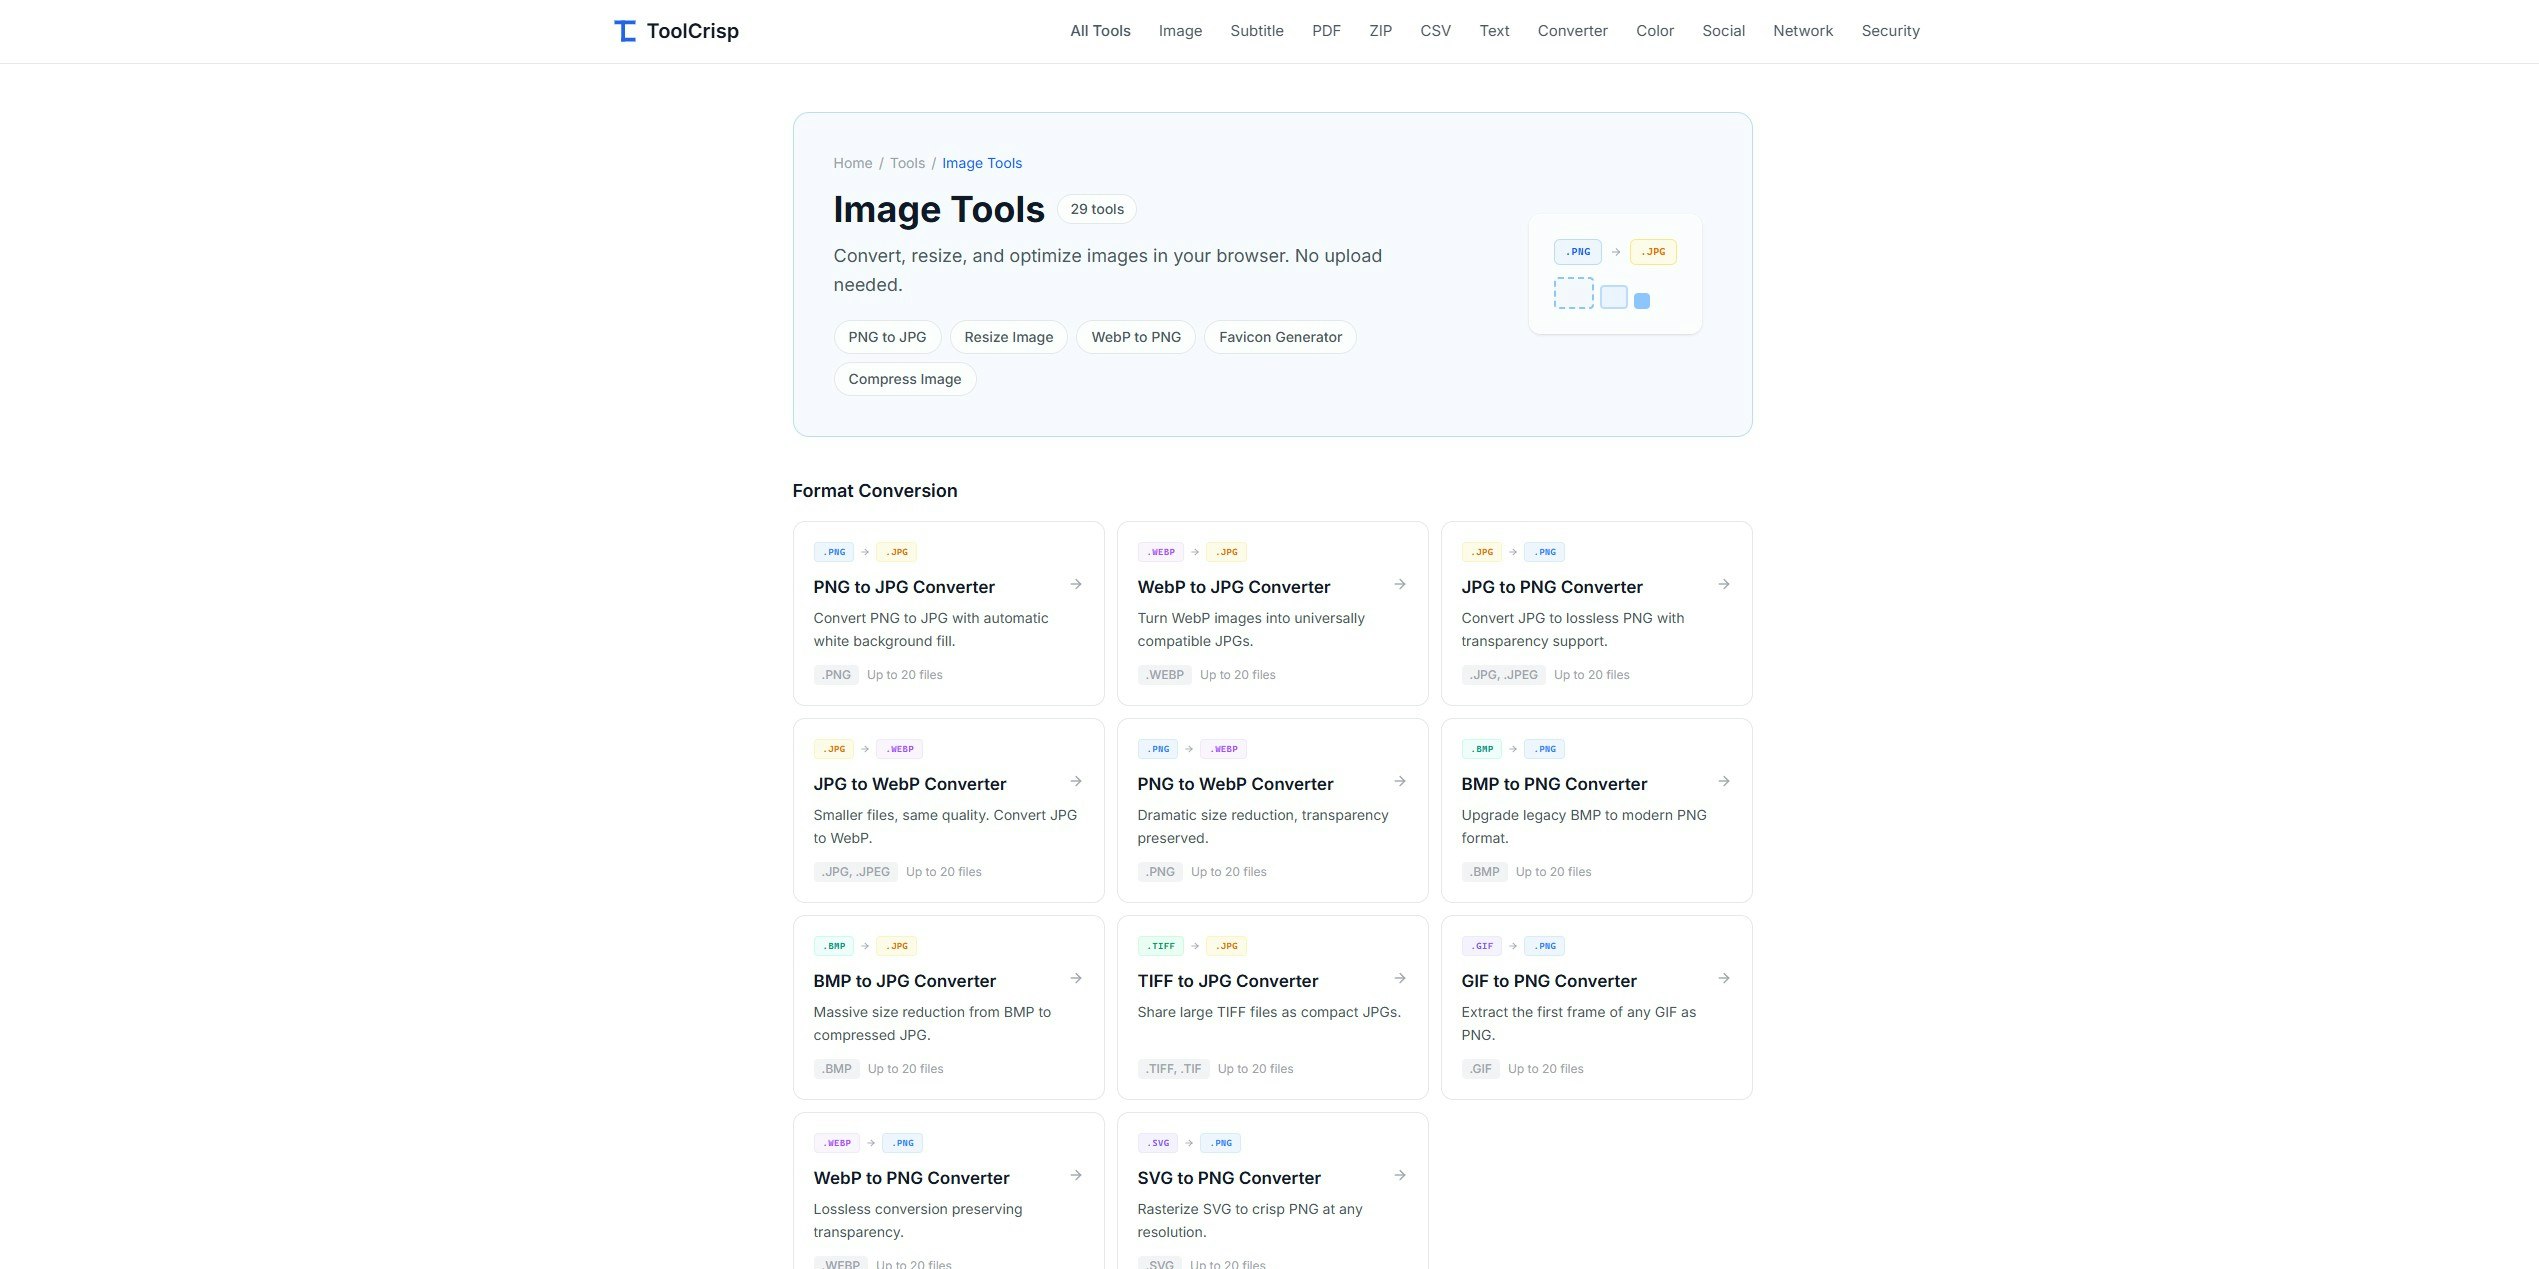Click the .TIFF badge on TIFF to JPG Converter

[1160, 945]
